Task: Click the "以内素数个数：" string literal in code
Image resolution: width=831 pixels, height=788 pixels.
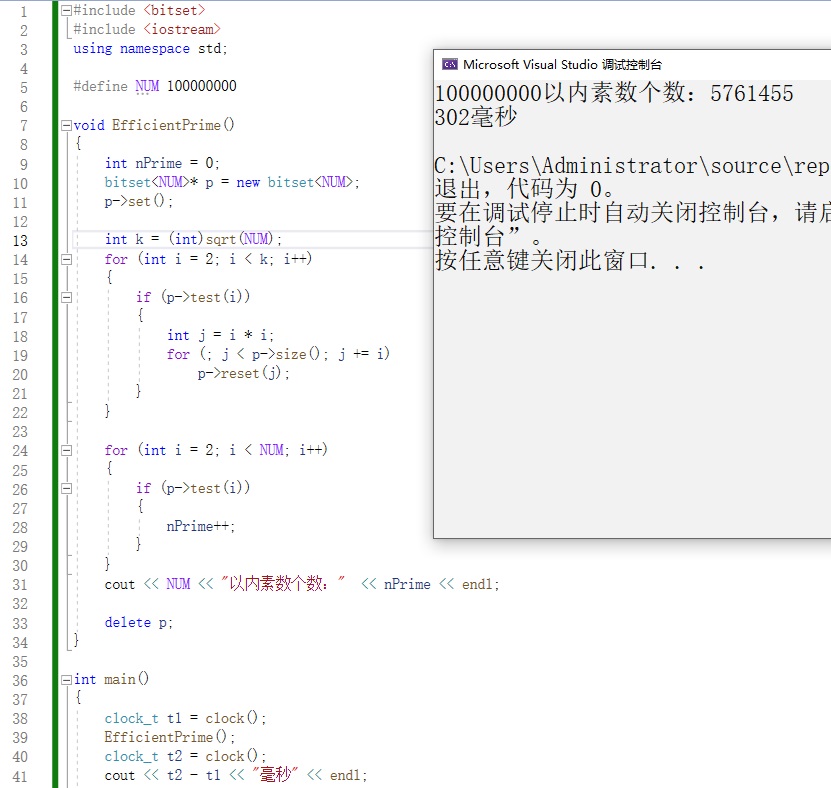Action: pyautogui.click(x=283, y=583)
